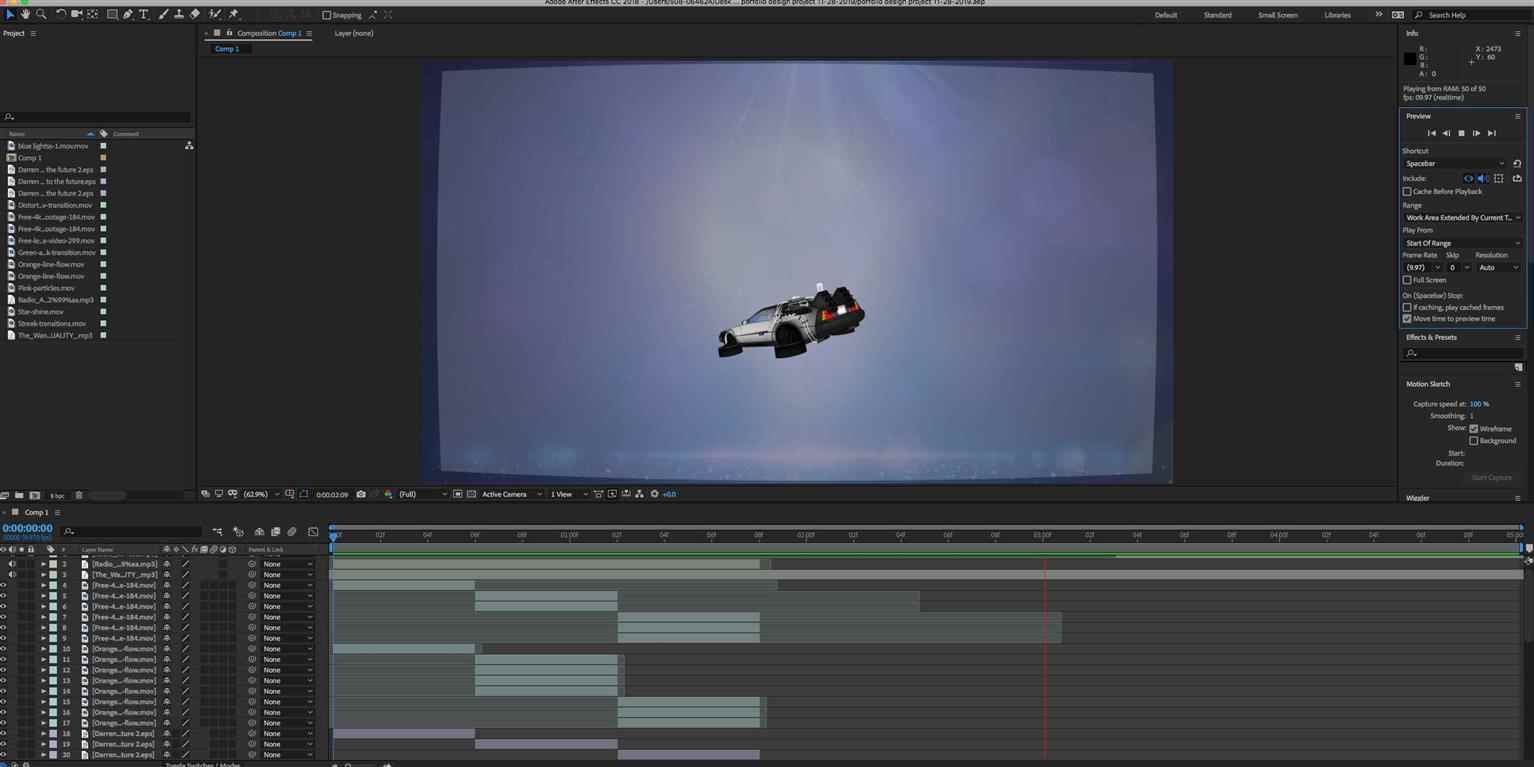The width and height of the screenshot is (1534, 767).
Task: Select the Rectangle shape tool
Action: [x=112, y=15]
